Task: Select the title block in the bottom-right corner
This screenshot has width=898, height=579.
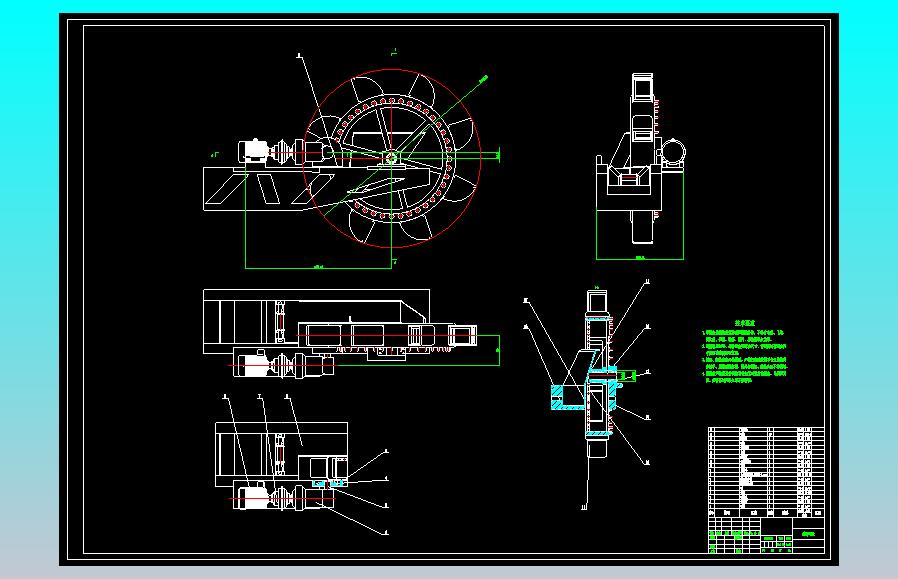Action: pos(766,535)
